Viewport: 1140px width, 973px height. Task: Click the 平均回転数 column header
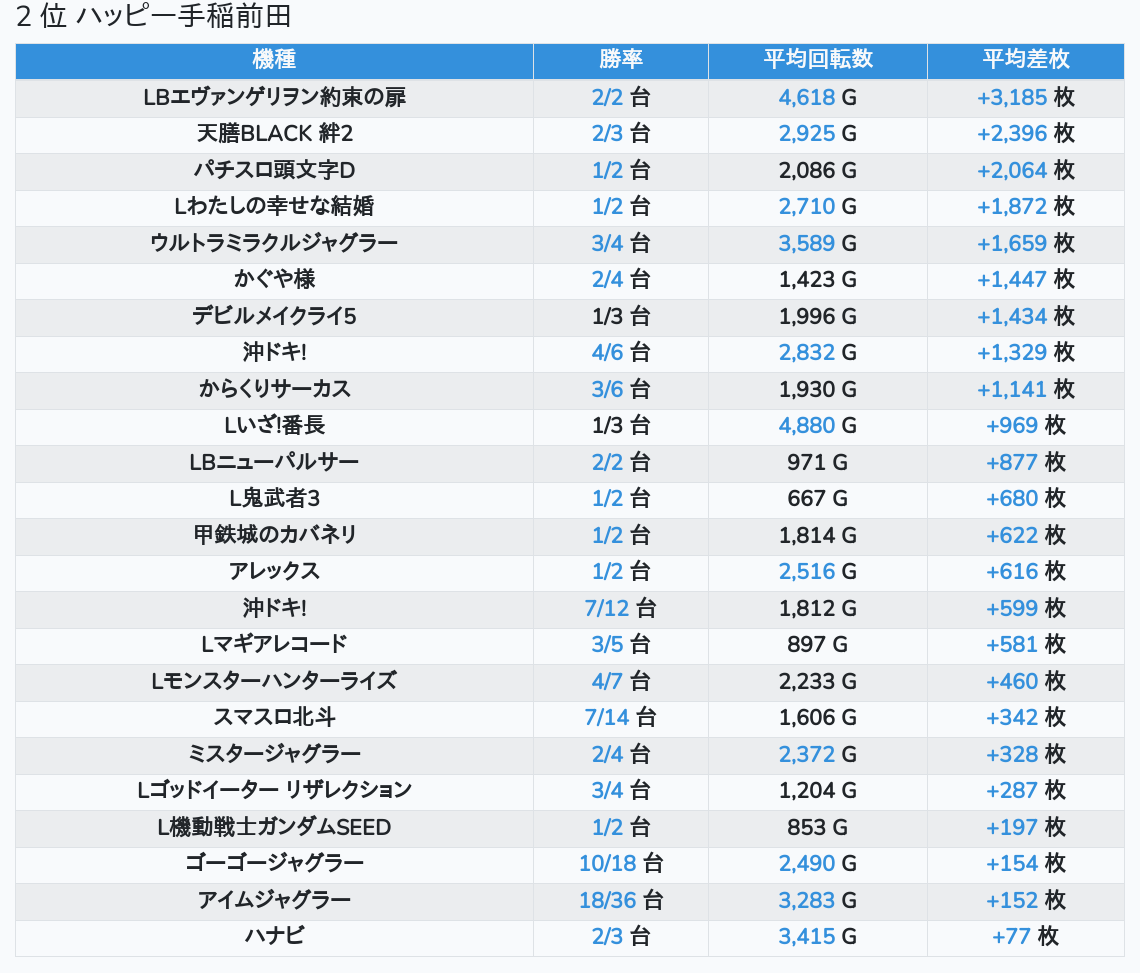pyautogui.click(x=818, y=60)
